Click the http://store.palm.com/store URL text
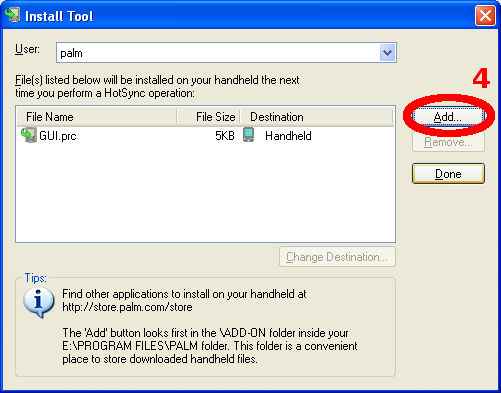The width and height of the screenshot is (501, 393). click(127, 307)
